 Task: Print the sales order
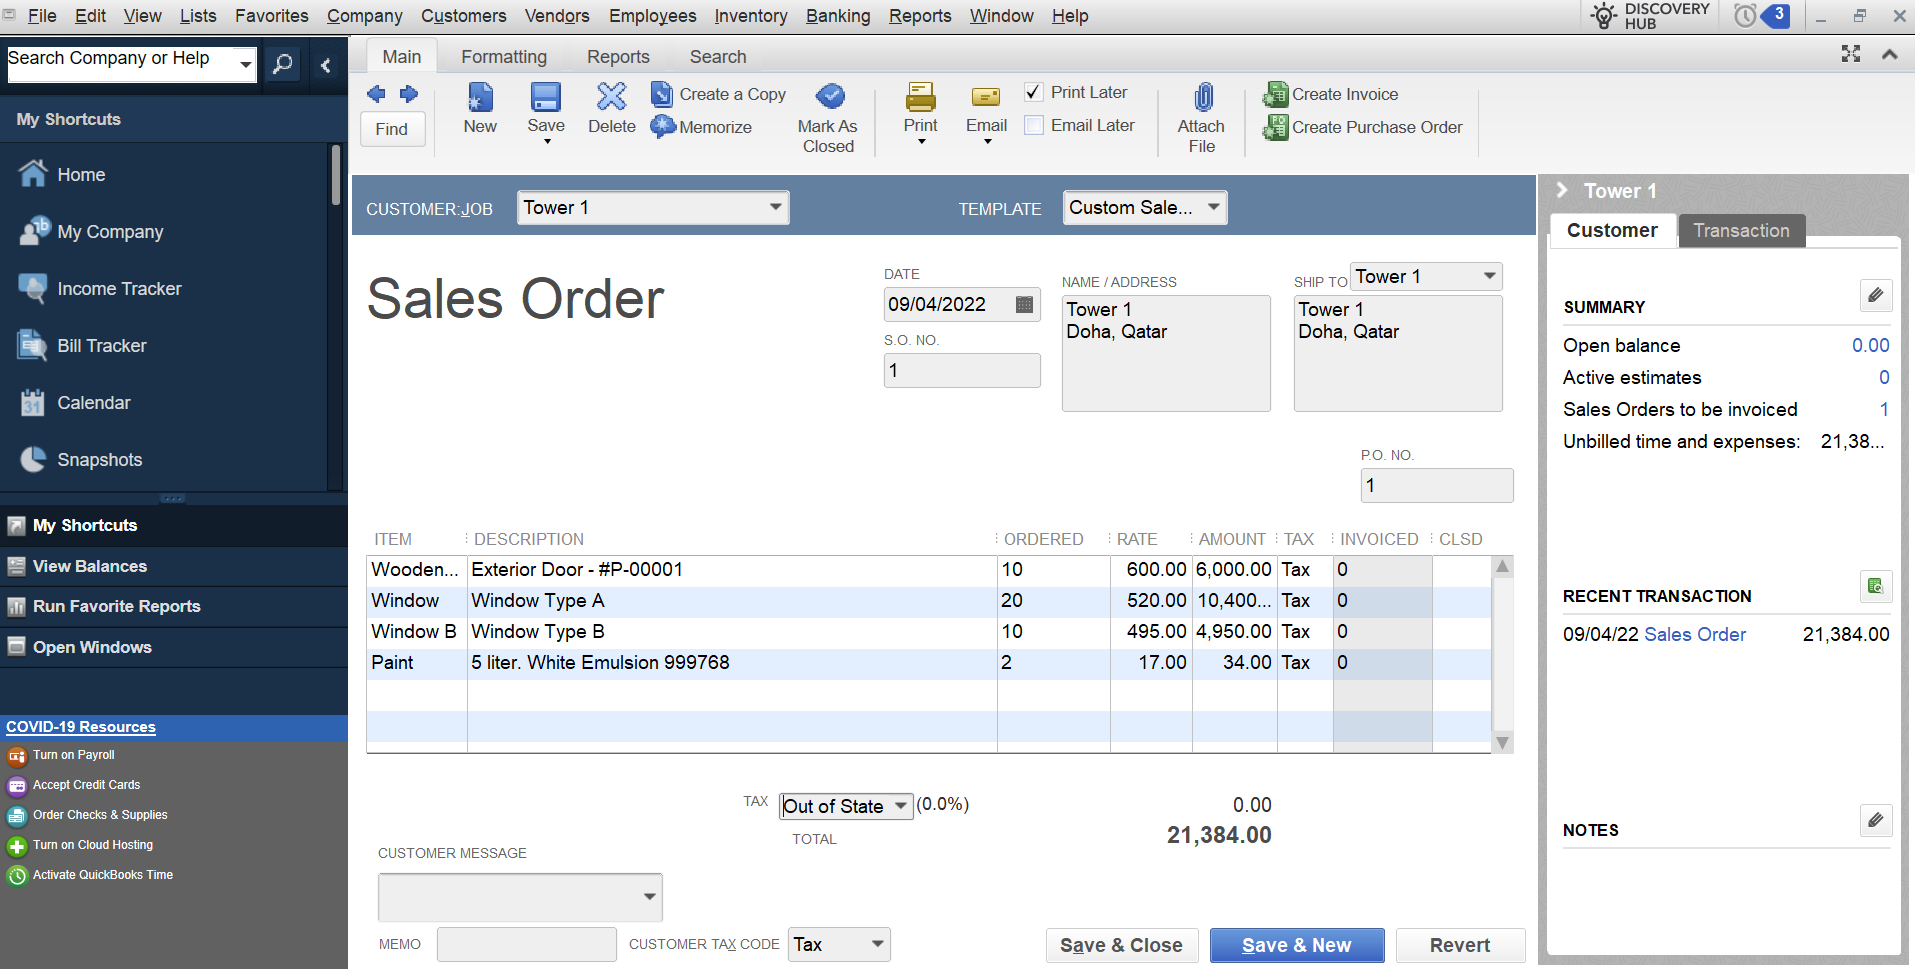(920, 108)
